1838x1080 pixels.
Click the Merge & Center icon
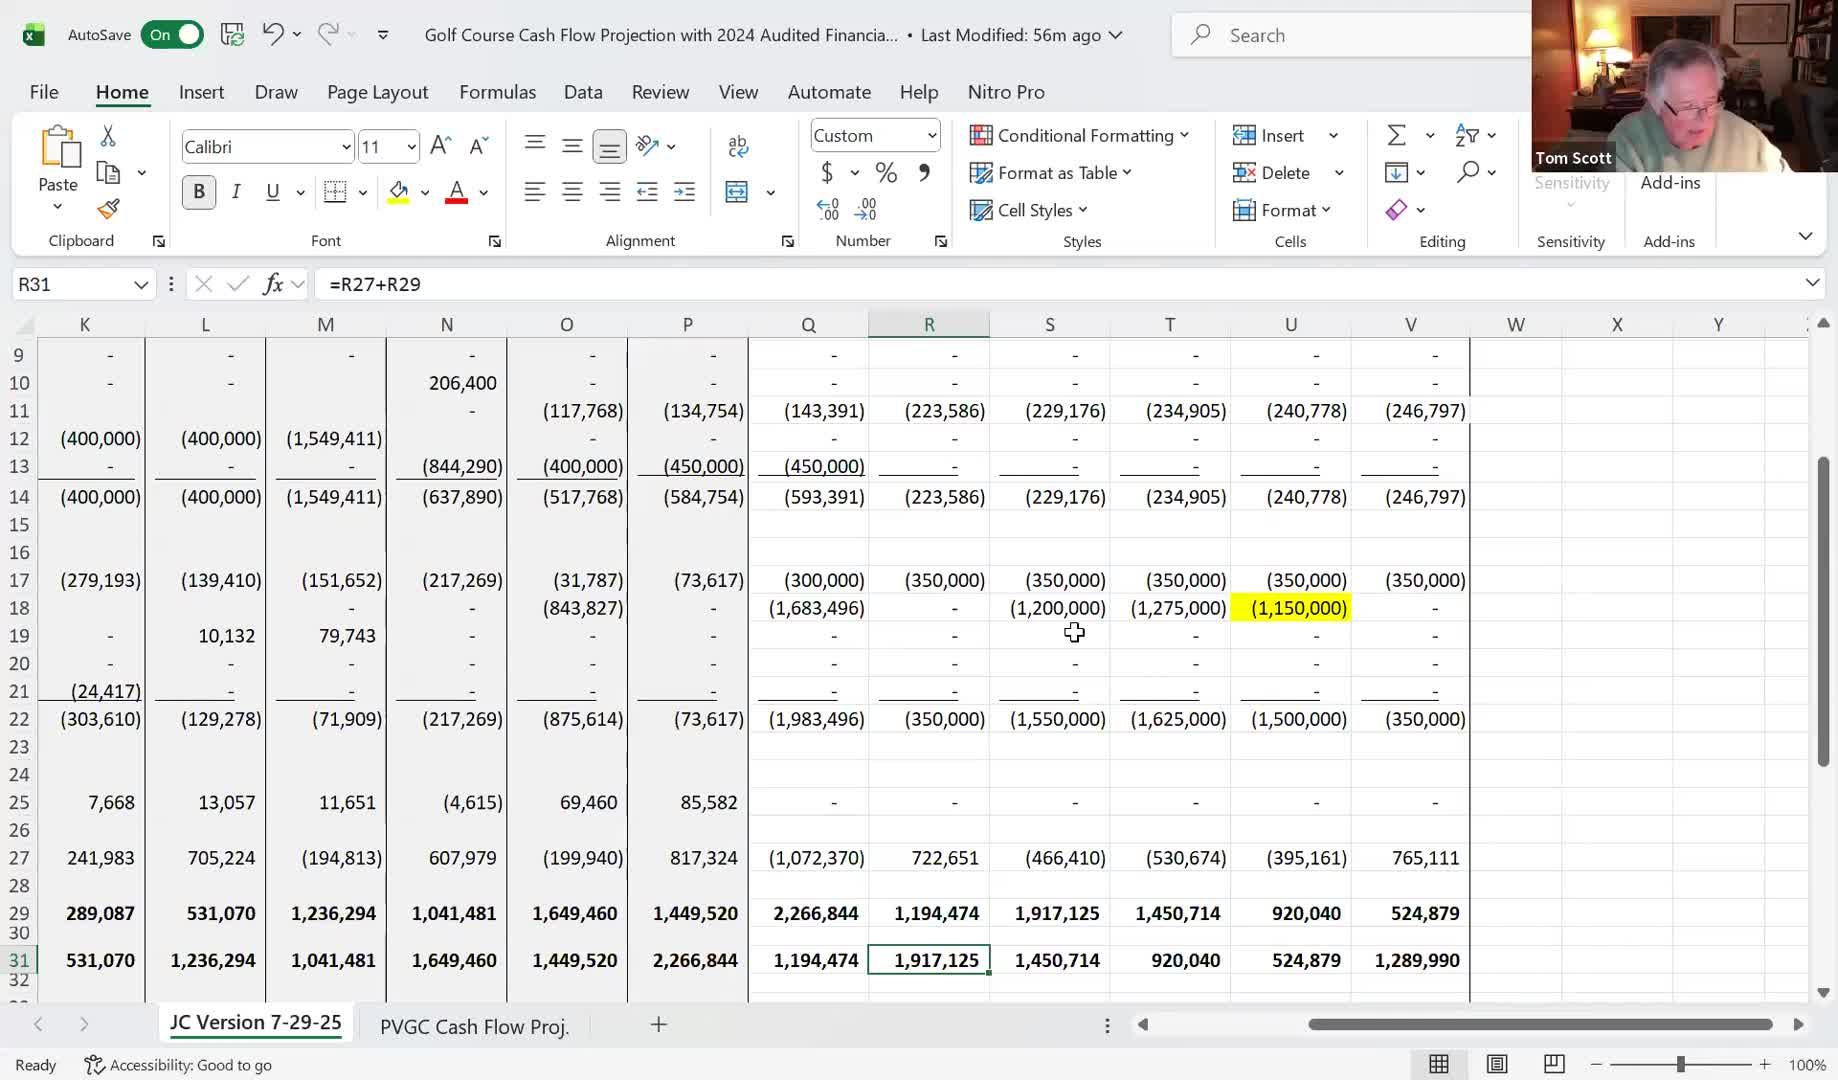[737, 192]
